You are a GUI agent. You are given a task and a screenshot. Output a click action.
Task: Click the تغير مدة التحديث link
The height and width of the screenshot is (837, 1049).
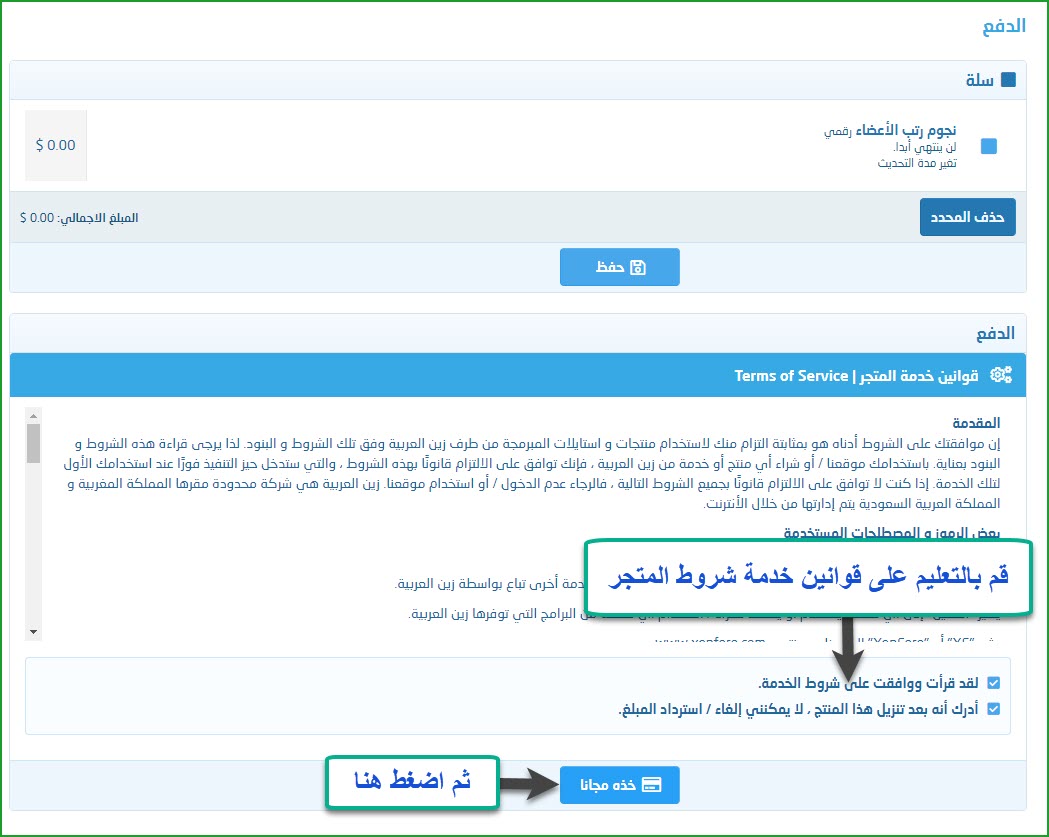[917, 163]
